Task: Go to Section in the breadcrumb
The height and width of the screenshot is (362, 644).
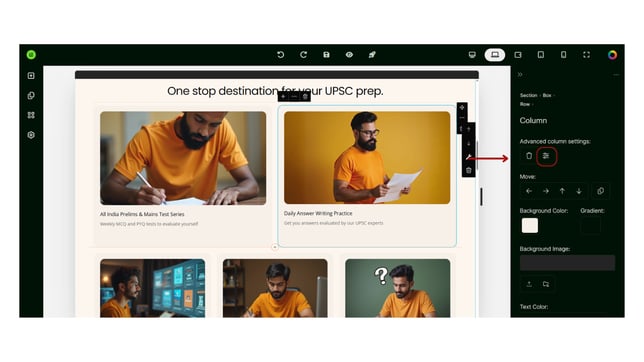Action: (x=528, y=95)
